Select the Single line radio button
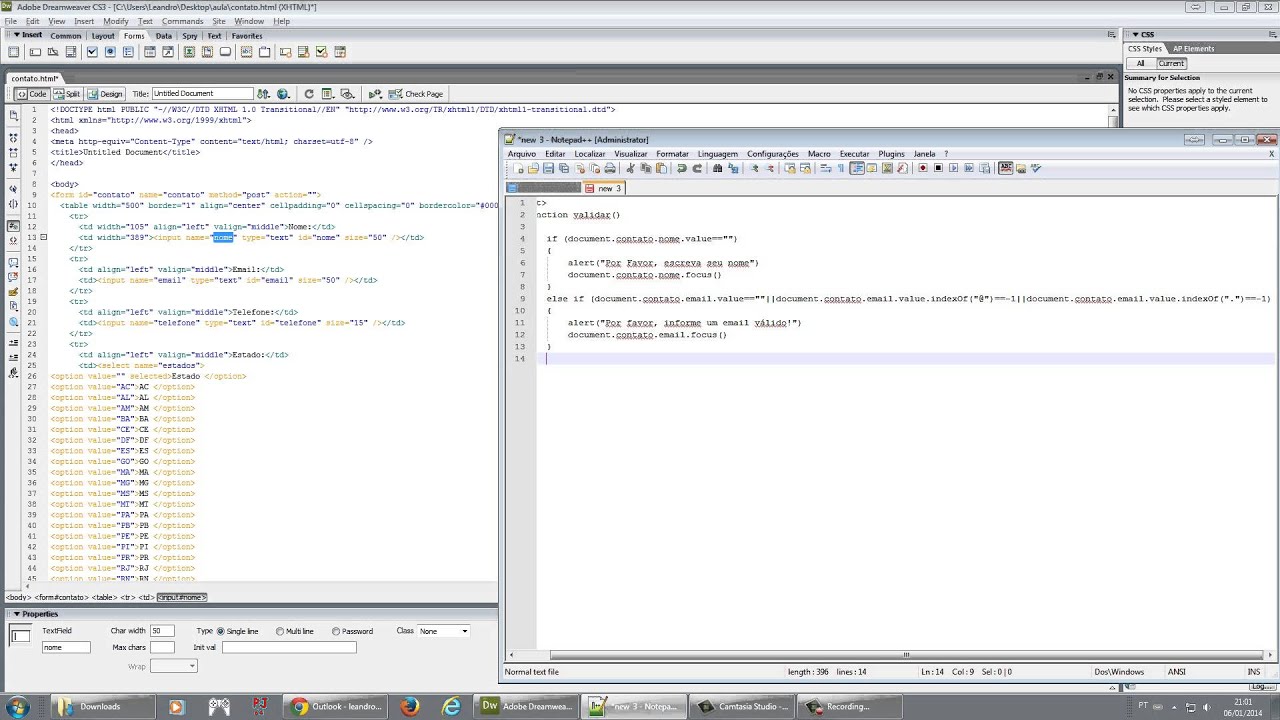This screenshot has height=720, width=1280. (220, 632)
